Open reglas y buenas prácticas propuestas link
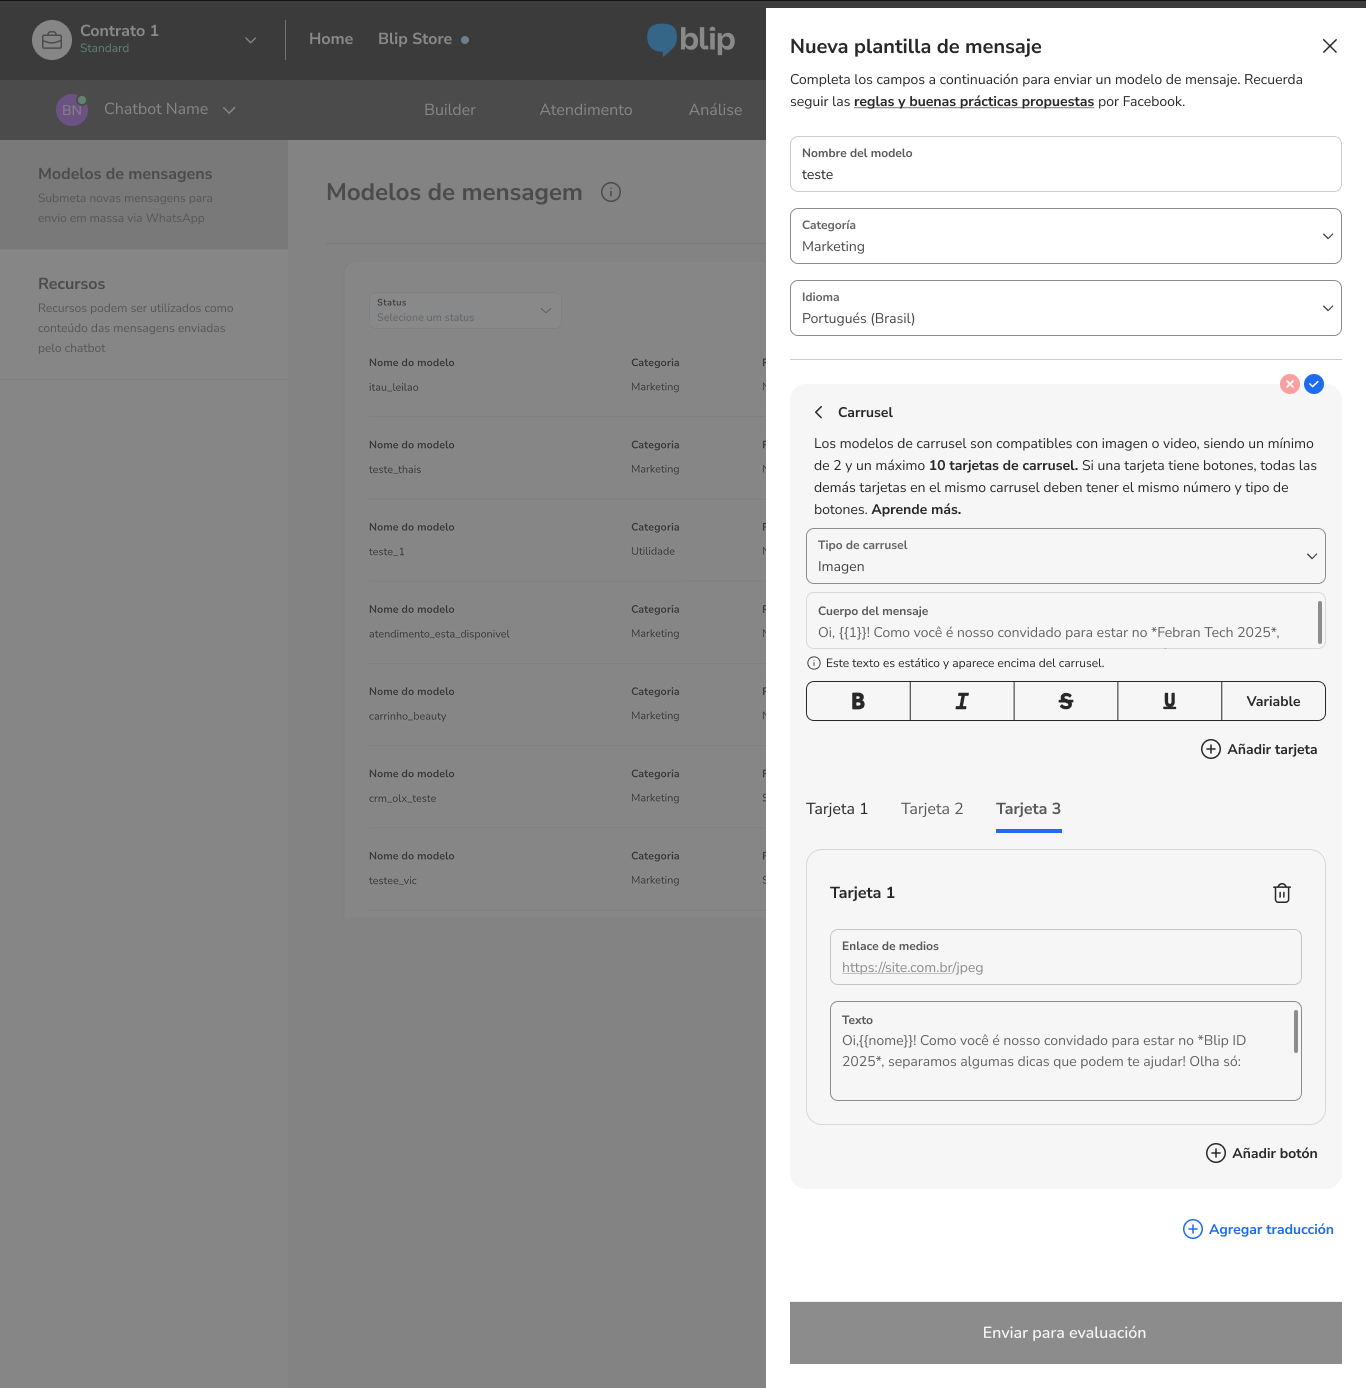The image size is (1366, 1388). coord(973,101)
